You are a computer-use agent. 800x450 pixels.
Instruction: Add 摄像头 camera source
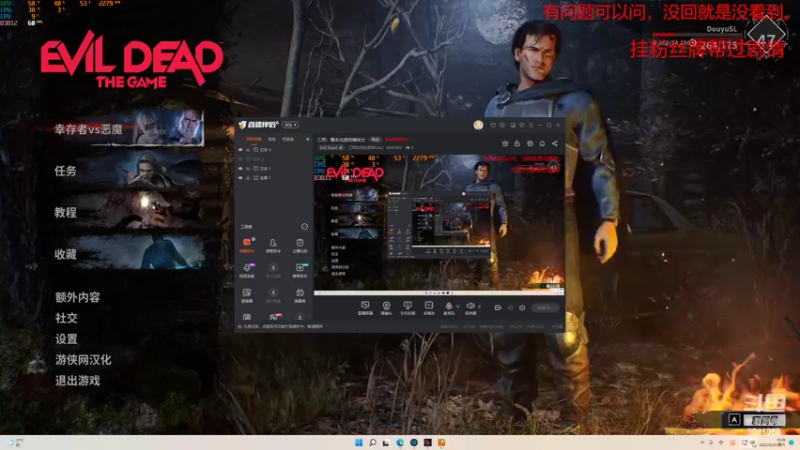point(386,307)
